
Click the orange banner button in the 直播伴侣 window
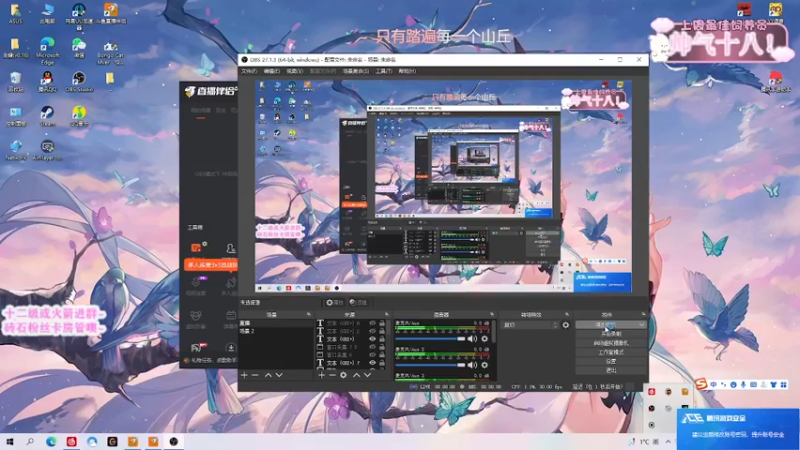211,265
